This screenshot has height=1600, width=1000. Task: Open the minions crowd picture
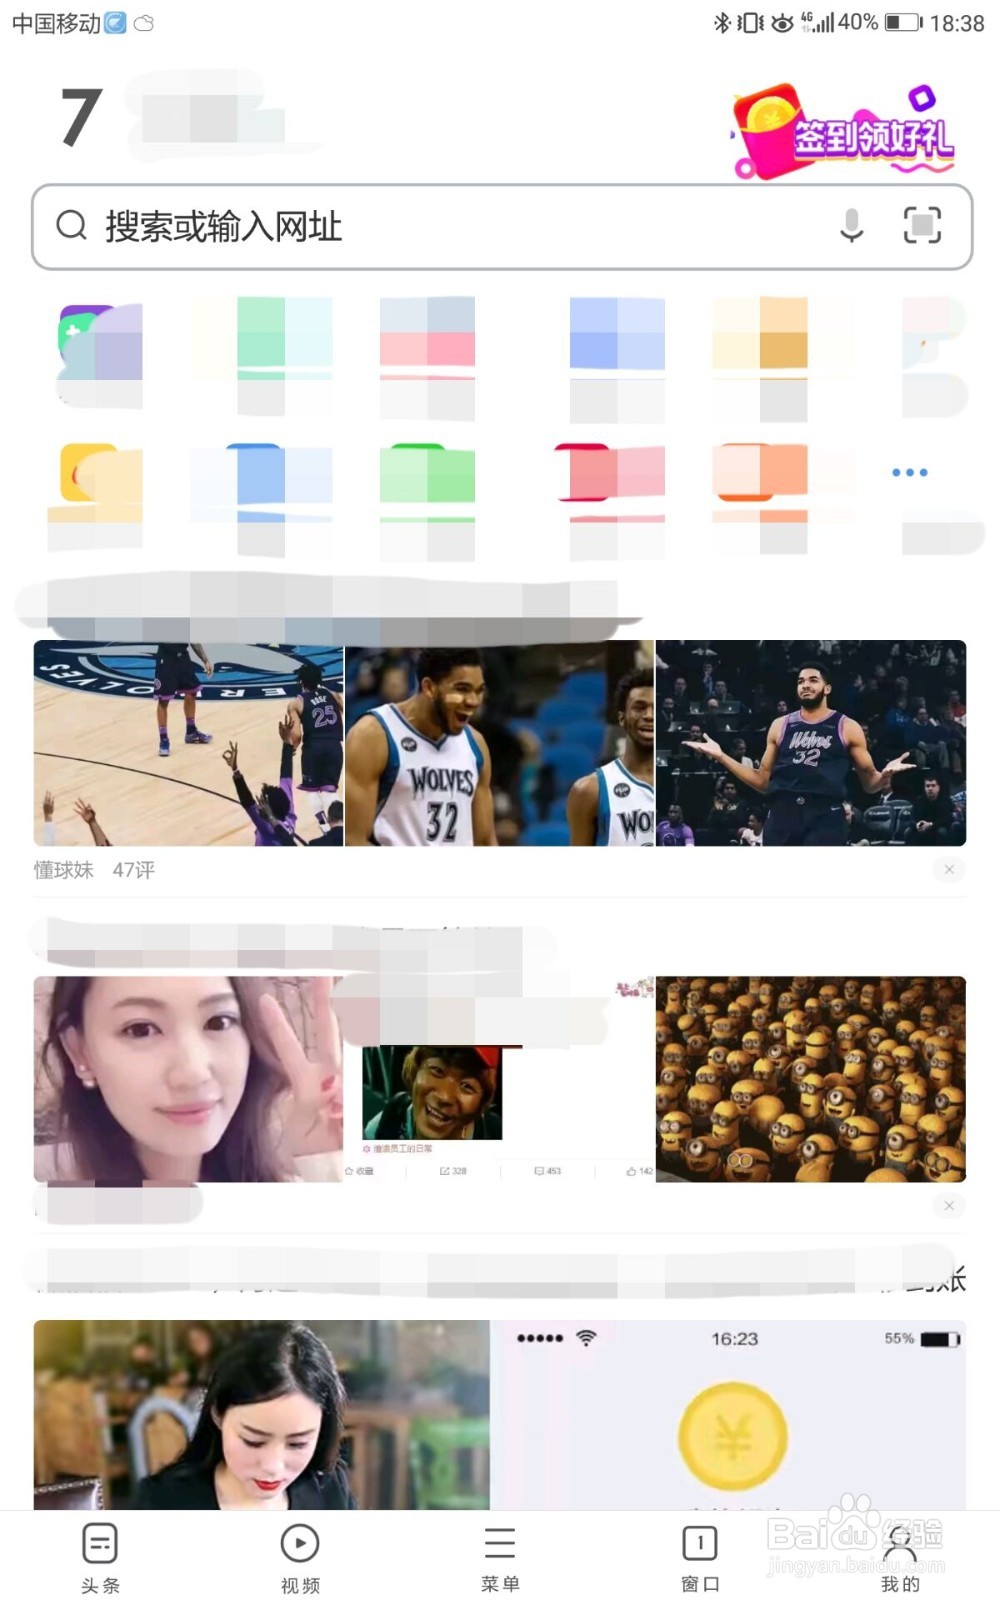(x=811, y=1079)
